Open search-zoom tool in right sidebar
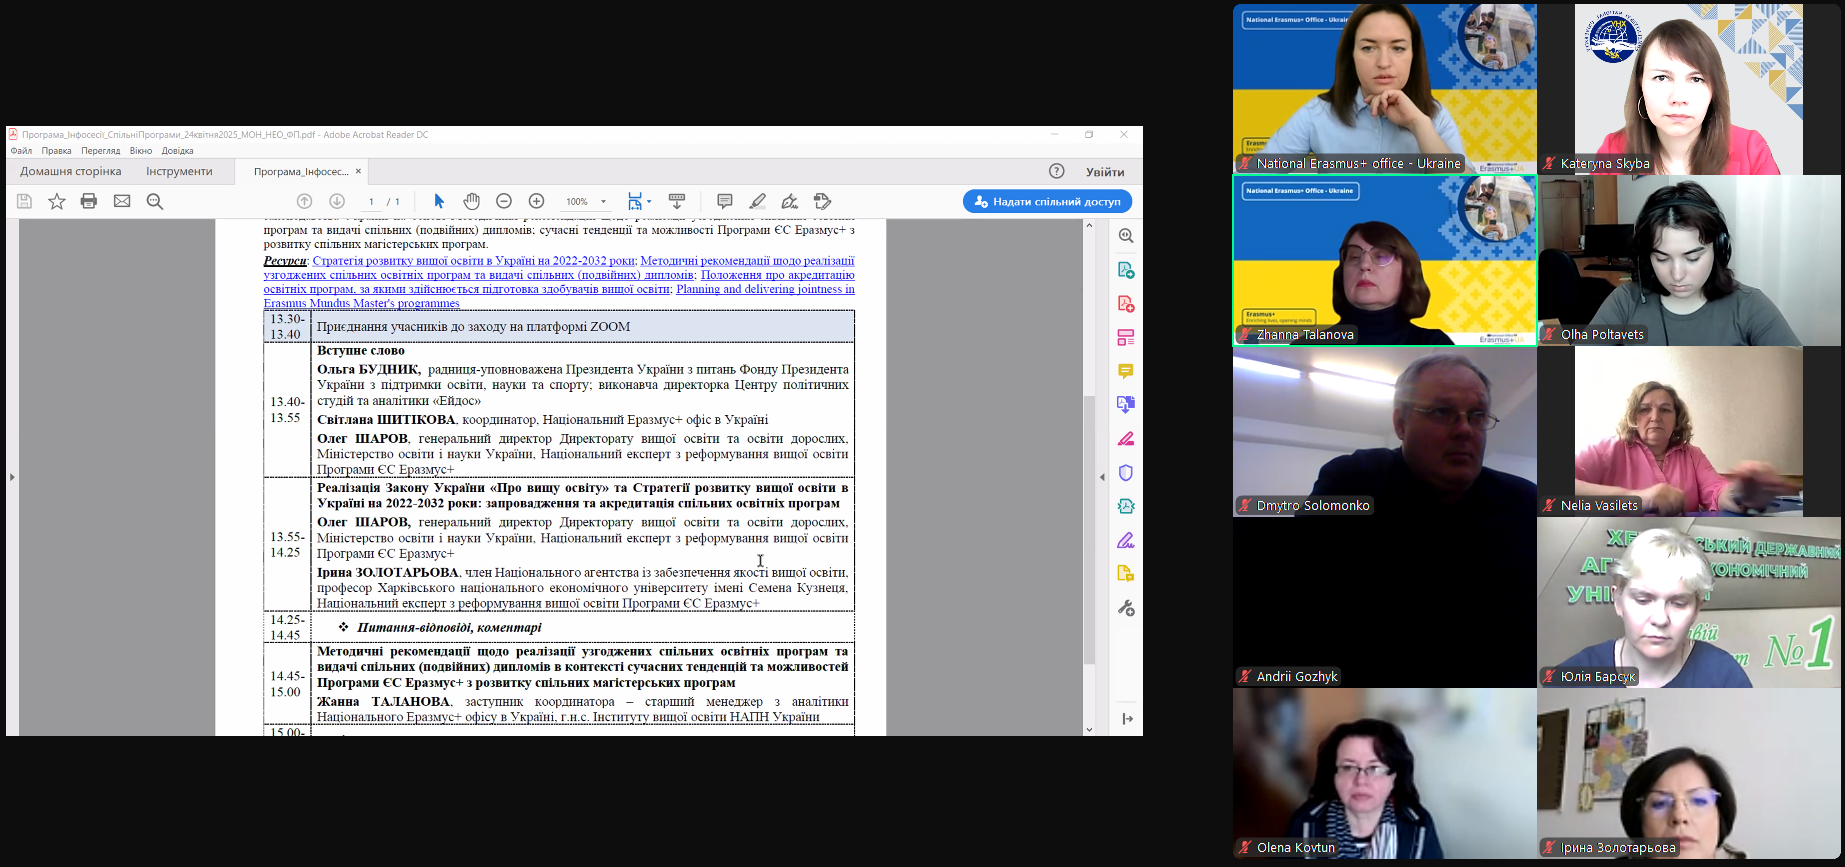This screenshot has width=1845, height=867. (1126, 236)
